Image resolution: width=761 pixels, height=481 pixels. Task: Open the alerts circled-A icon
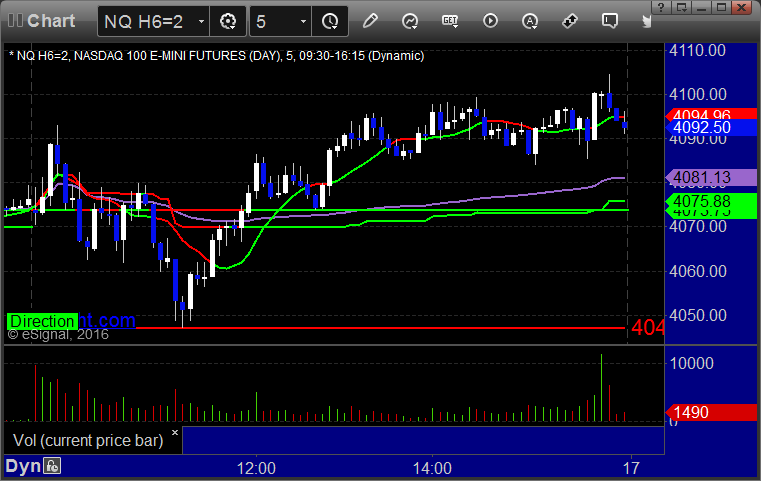click(x=530, y=21)
